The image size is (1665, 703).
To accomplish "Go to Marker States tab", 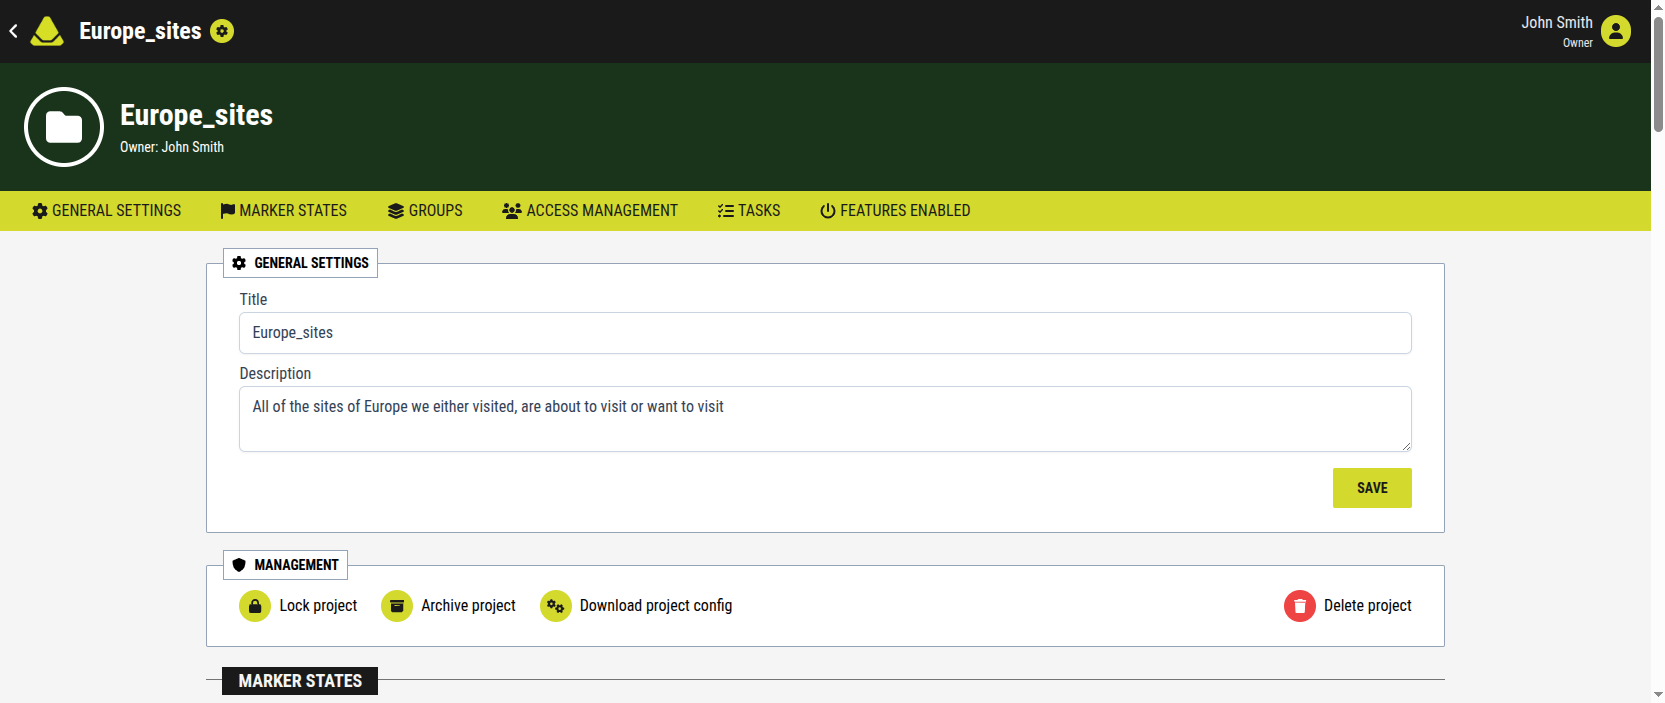I will click(x=283, y=211).
